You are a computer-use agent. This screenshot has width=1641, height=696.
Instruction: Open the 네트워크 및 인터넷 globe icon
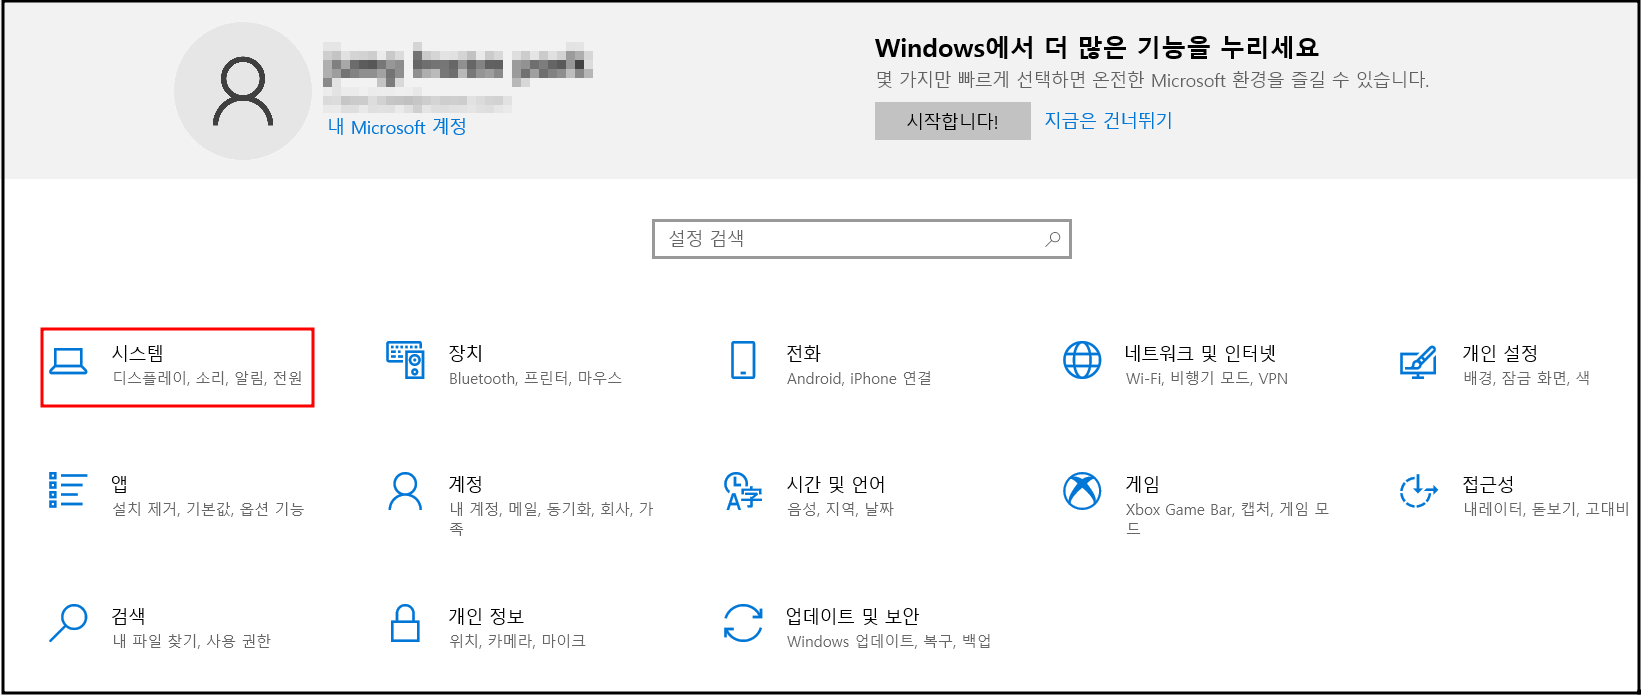pos(1082,360)
